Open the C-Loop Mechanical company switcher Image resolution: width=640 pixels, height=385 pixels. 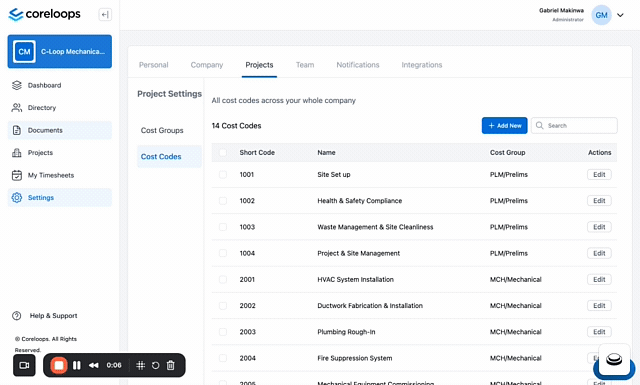coord(60,51)
